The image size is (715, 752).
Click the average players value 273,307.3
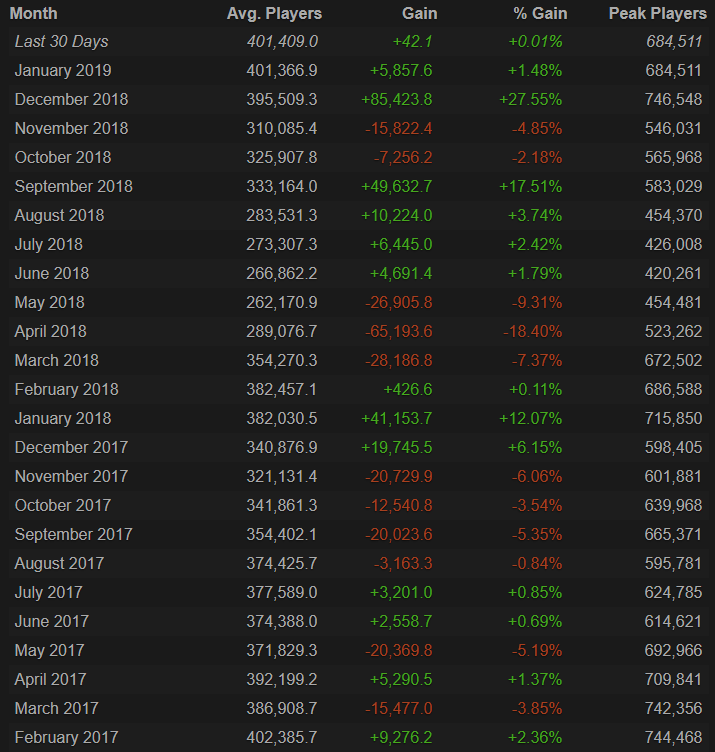[x=282, y=245]
